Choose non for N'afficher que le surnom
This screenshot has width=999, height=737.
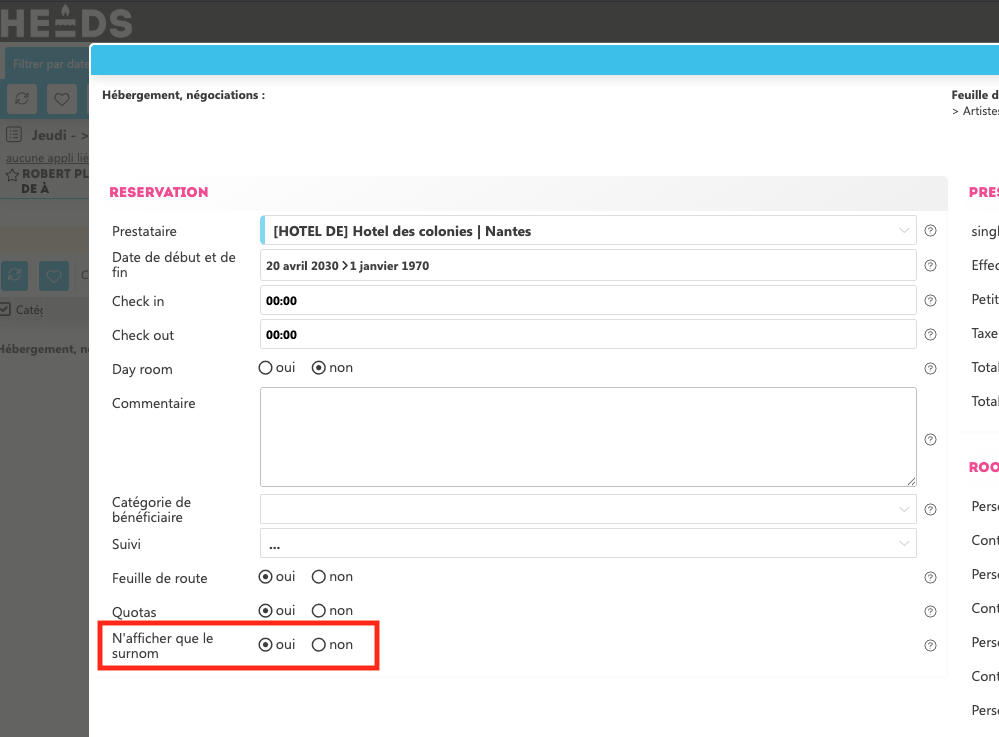click(x=319, y=645)
